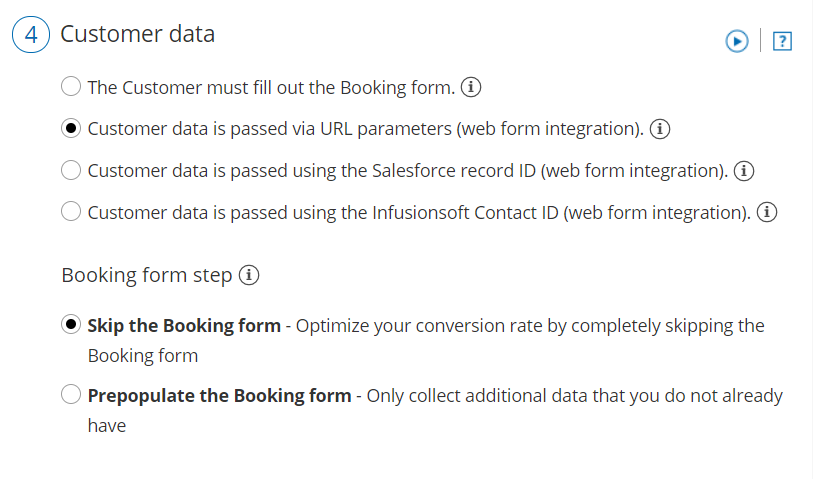Show info for 'Customer must fill out' option
This screenshot has height=479, width=813.
472,87
